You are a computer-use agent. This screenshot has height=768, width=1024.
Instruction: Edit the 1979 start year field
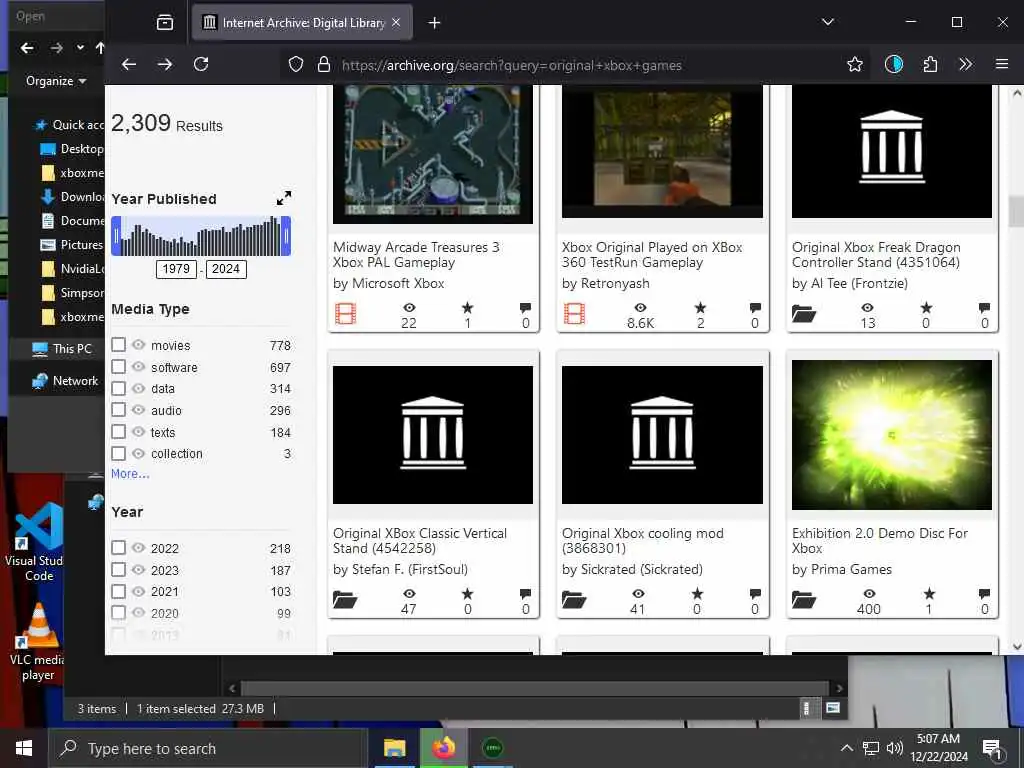point(176,269)
